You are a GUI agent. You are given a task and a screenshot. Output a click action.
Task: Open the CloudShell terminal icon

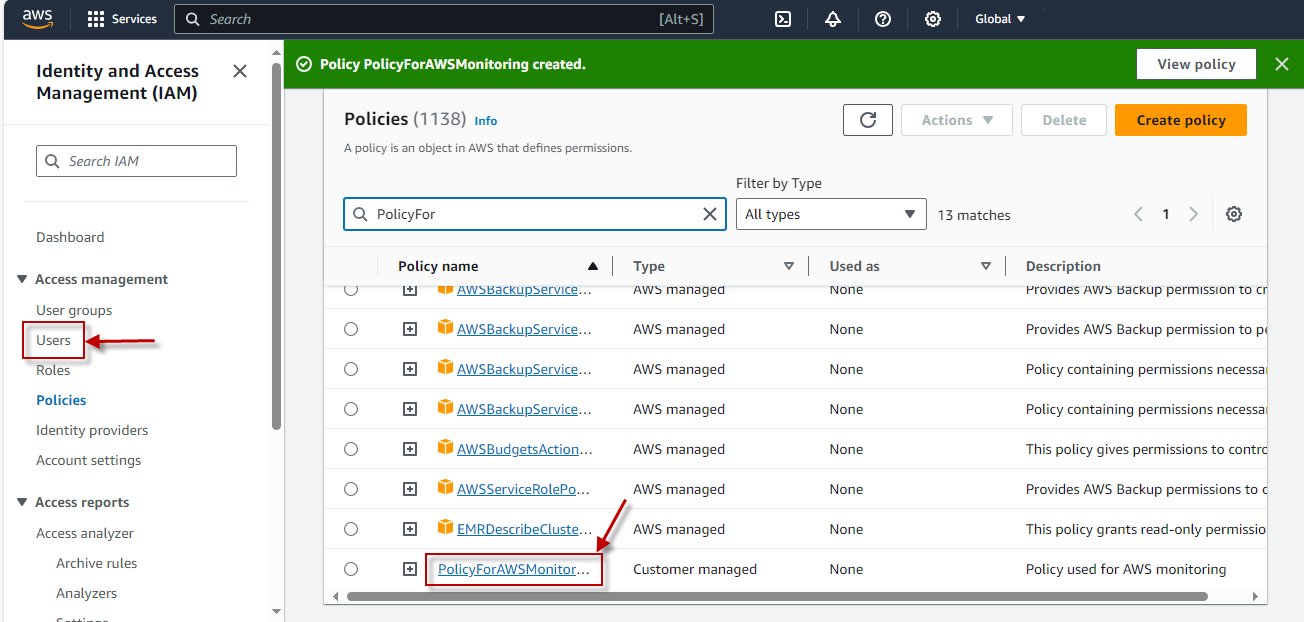pos(784,19)
